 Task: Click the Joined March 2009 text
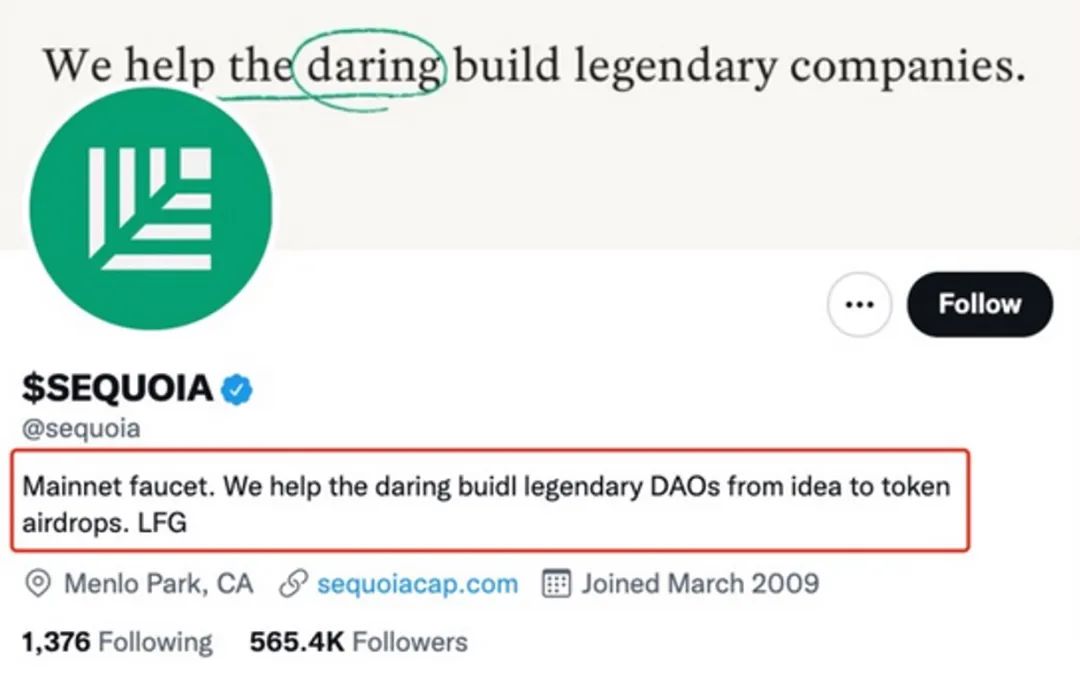tap(700, 584)
